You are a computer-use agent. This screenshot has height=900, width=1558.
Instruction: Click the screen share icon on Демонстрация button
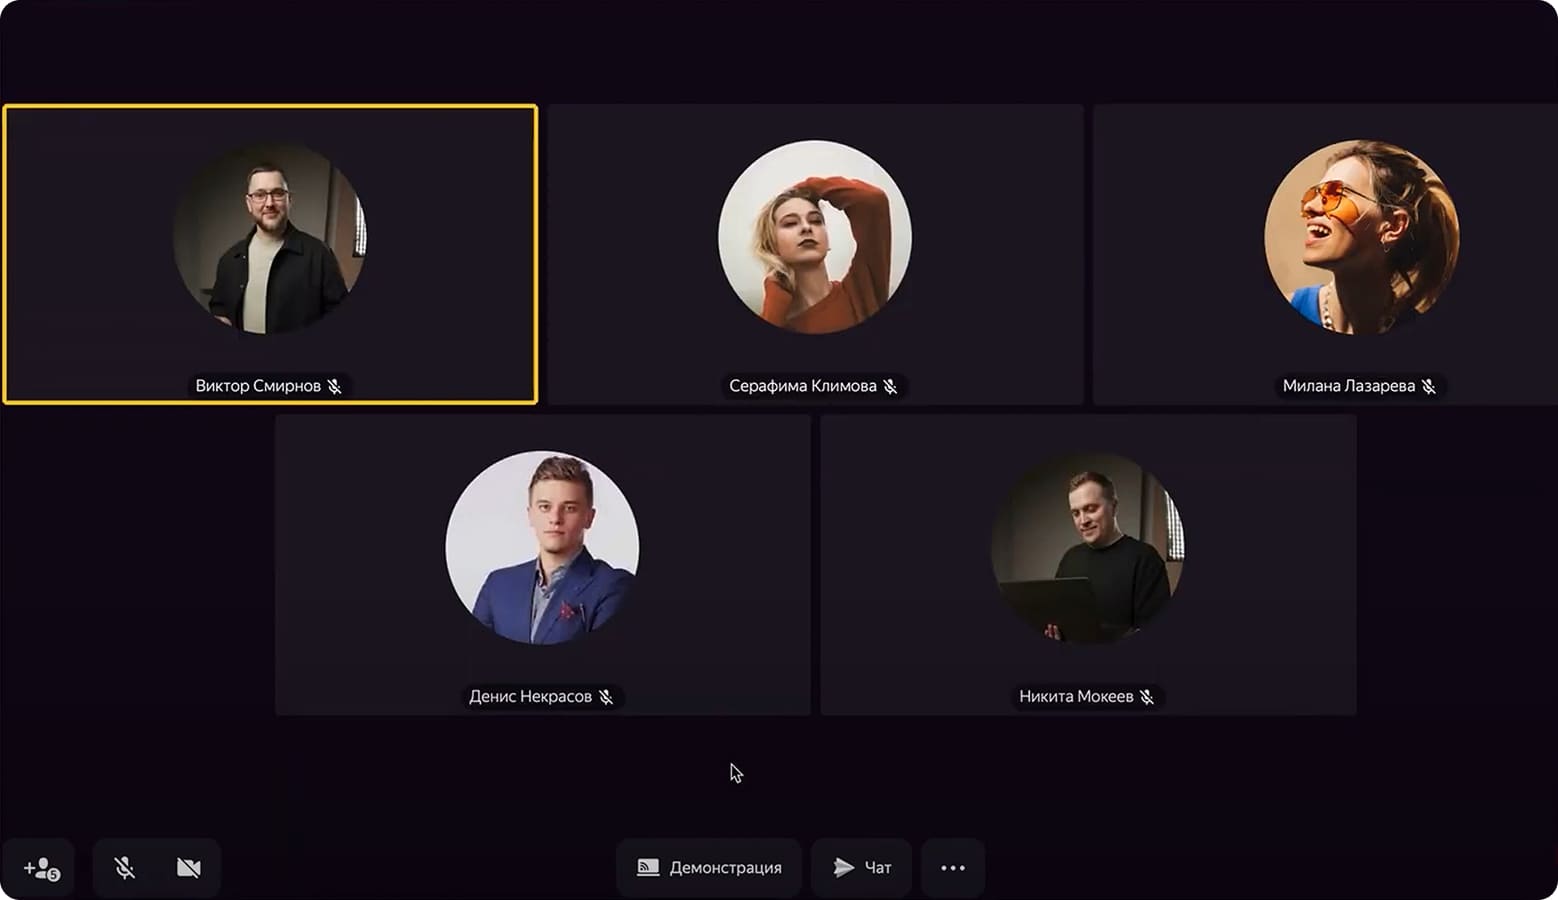pyautogui.click(x=650, y=868)
